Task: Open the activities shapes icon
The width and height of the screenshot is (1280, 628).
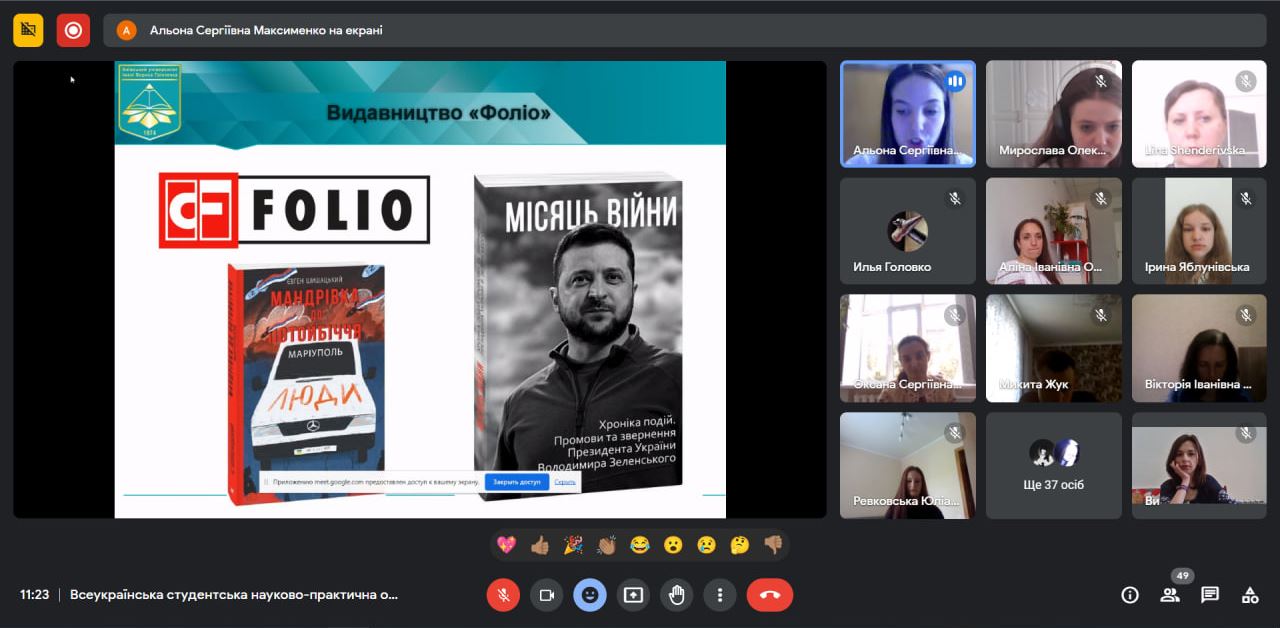Action: pyautogui.click(x=1250, y=595)
